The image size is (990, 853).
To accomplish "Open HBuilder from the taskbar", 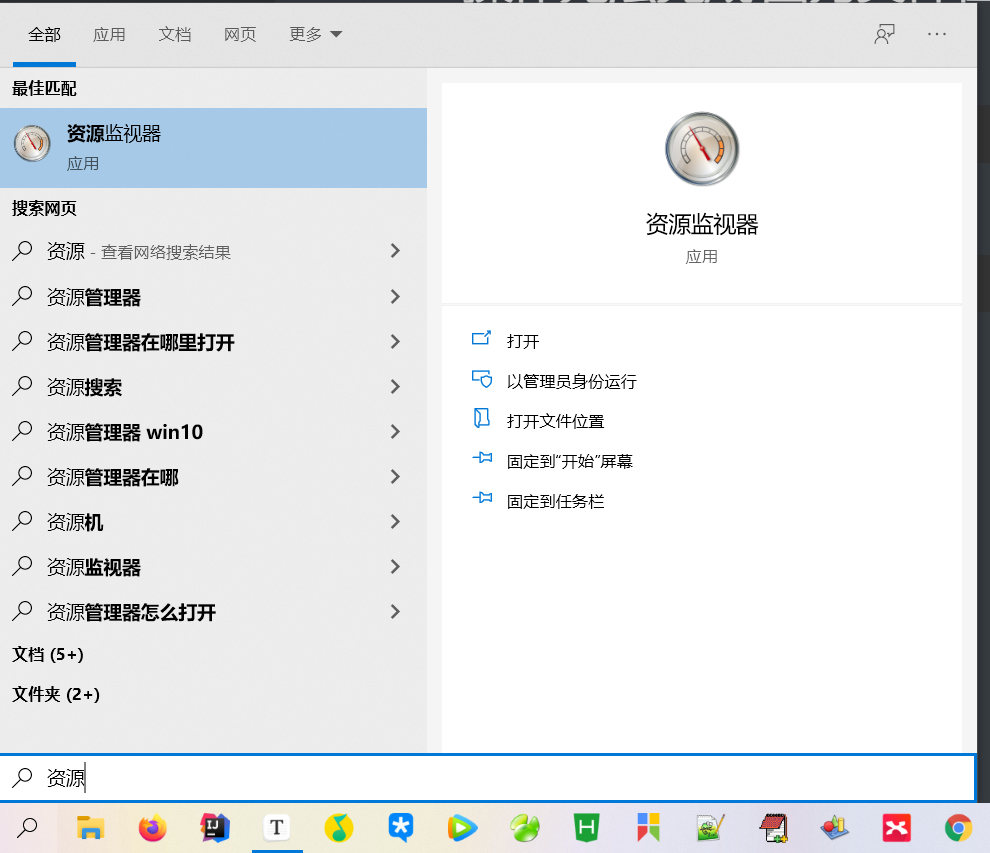I will tap(586, 827).
